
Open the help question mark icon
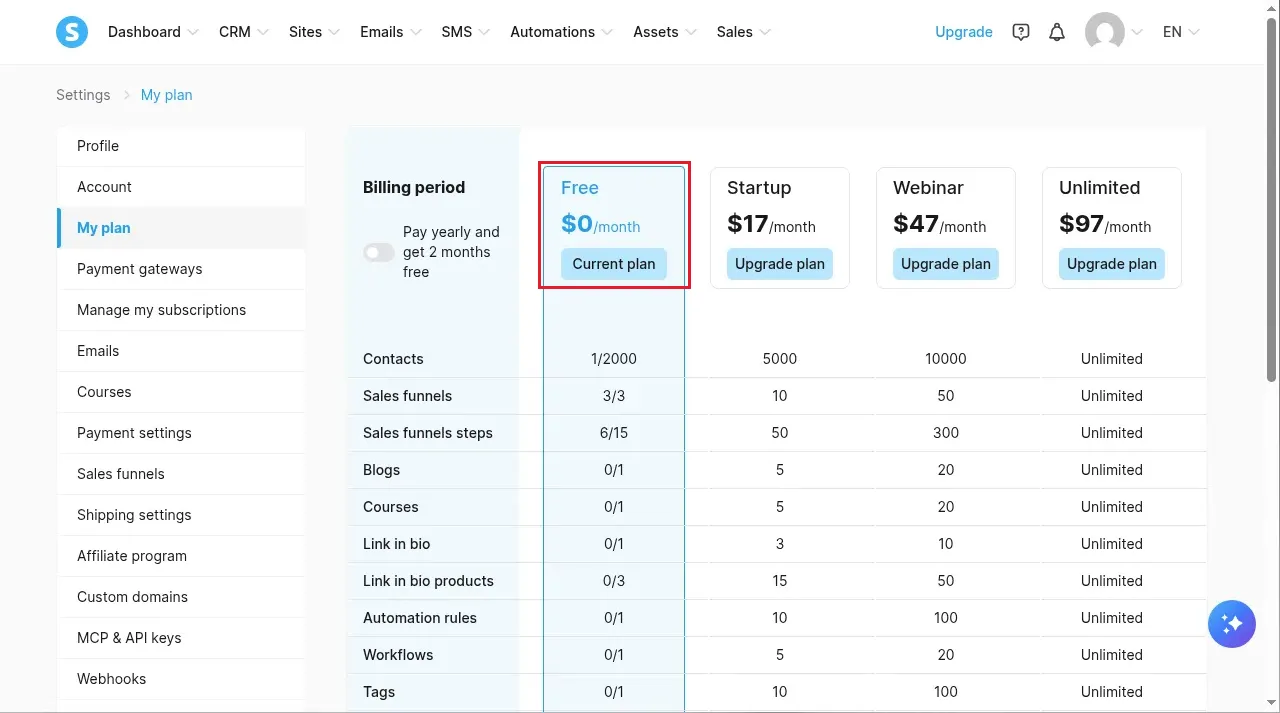point(1021,32)
